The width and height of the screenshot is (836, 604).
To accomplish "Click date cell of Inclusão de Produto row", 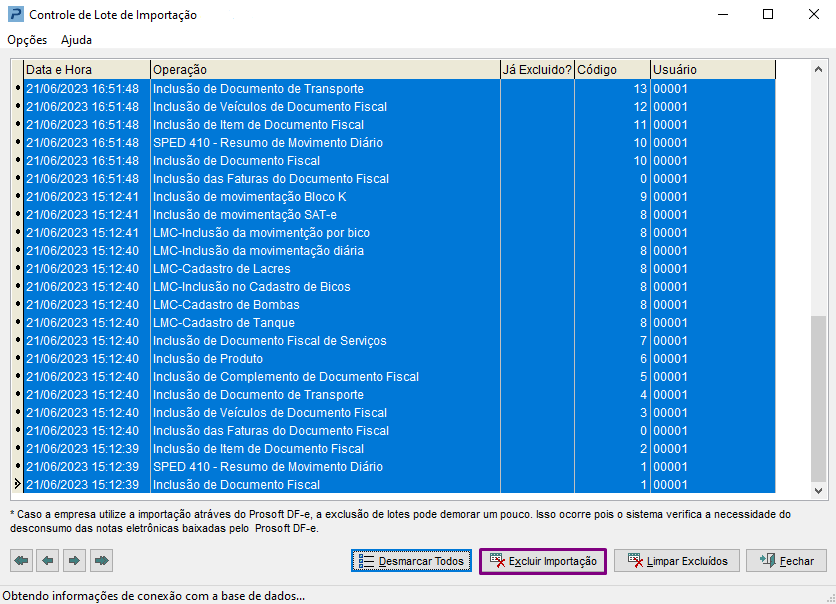I will 87,359.
